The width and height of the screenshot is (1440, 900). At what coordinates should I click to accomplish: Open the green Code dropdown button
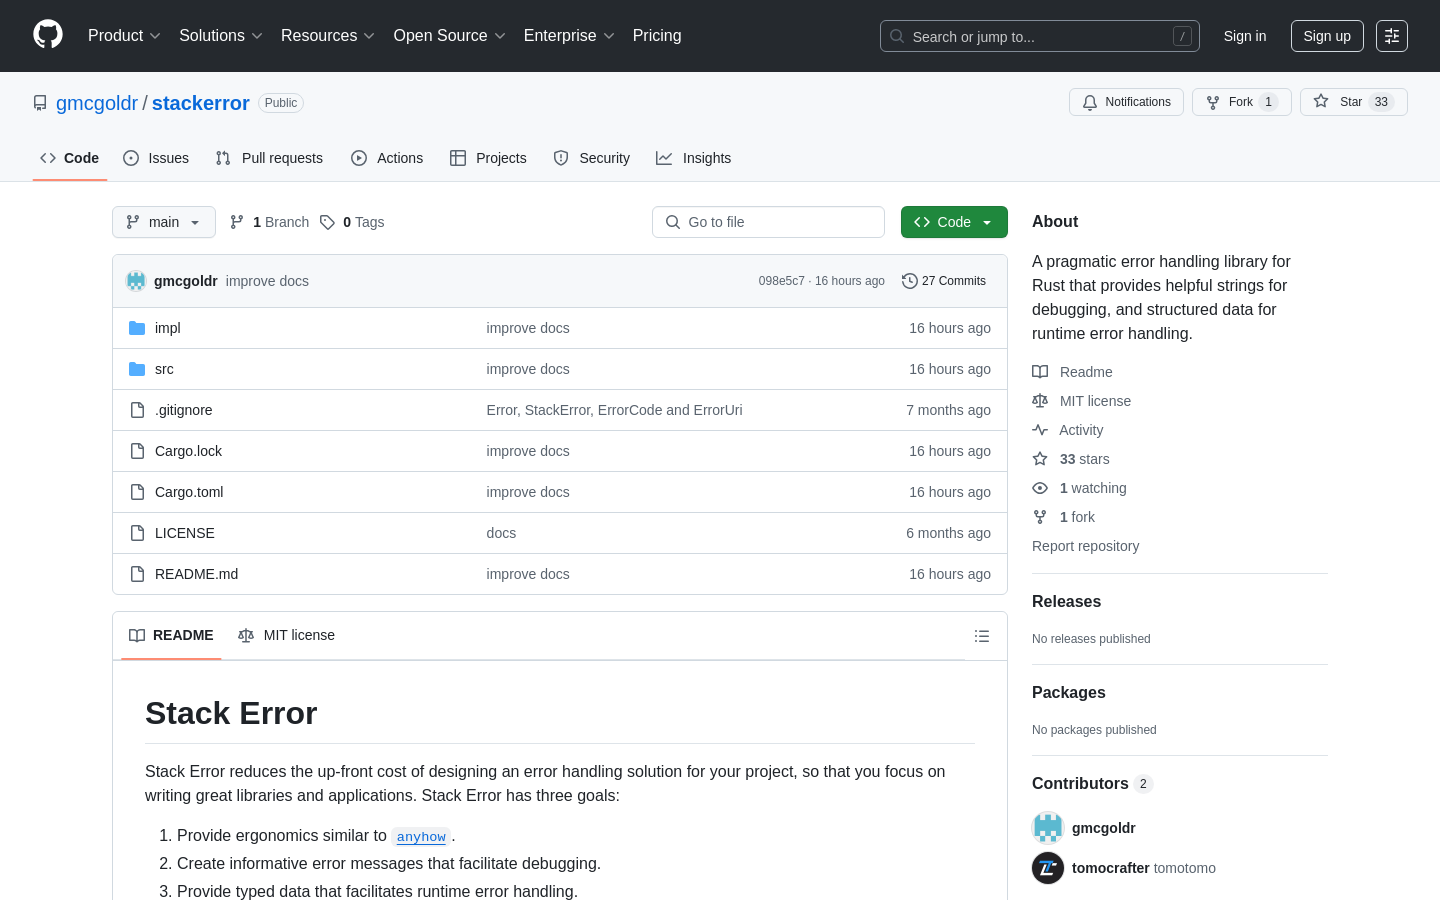pyautogui.click(x=954, y=222)
